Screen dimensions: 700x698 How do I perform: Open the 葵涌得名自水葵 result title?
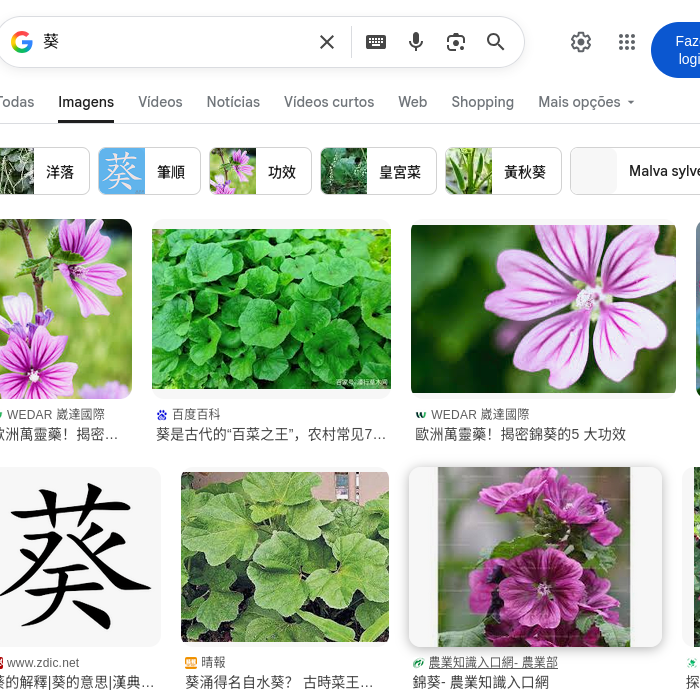pos(279,682)
